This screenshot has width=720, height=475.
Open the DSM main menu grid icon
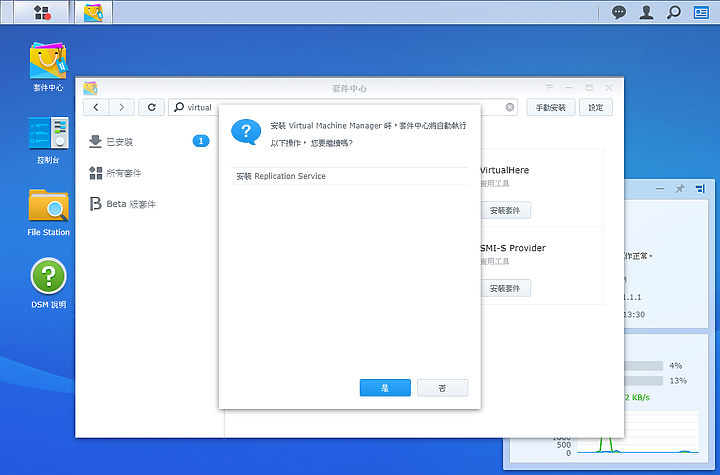42,12
